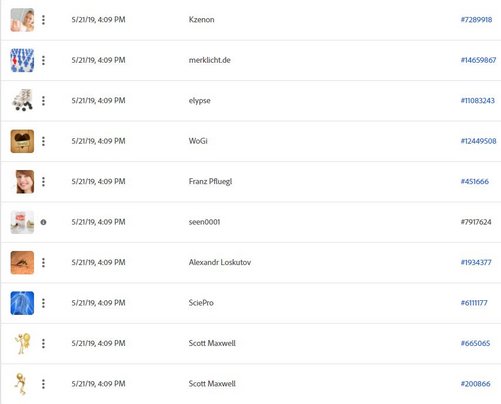Click the blue lungs SciePro thumbnail
This screenshot has width=501, height=404.
coord(22,303)
